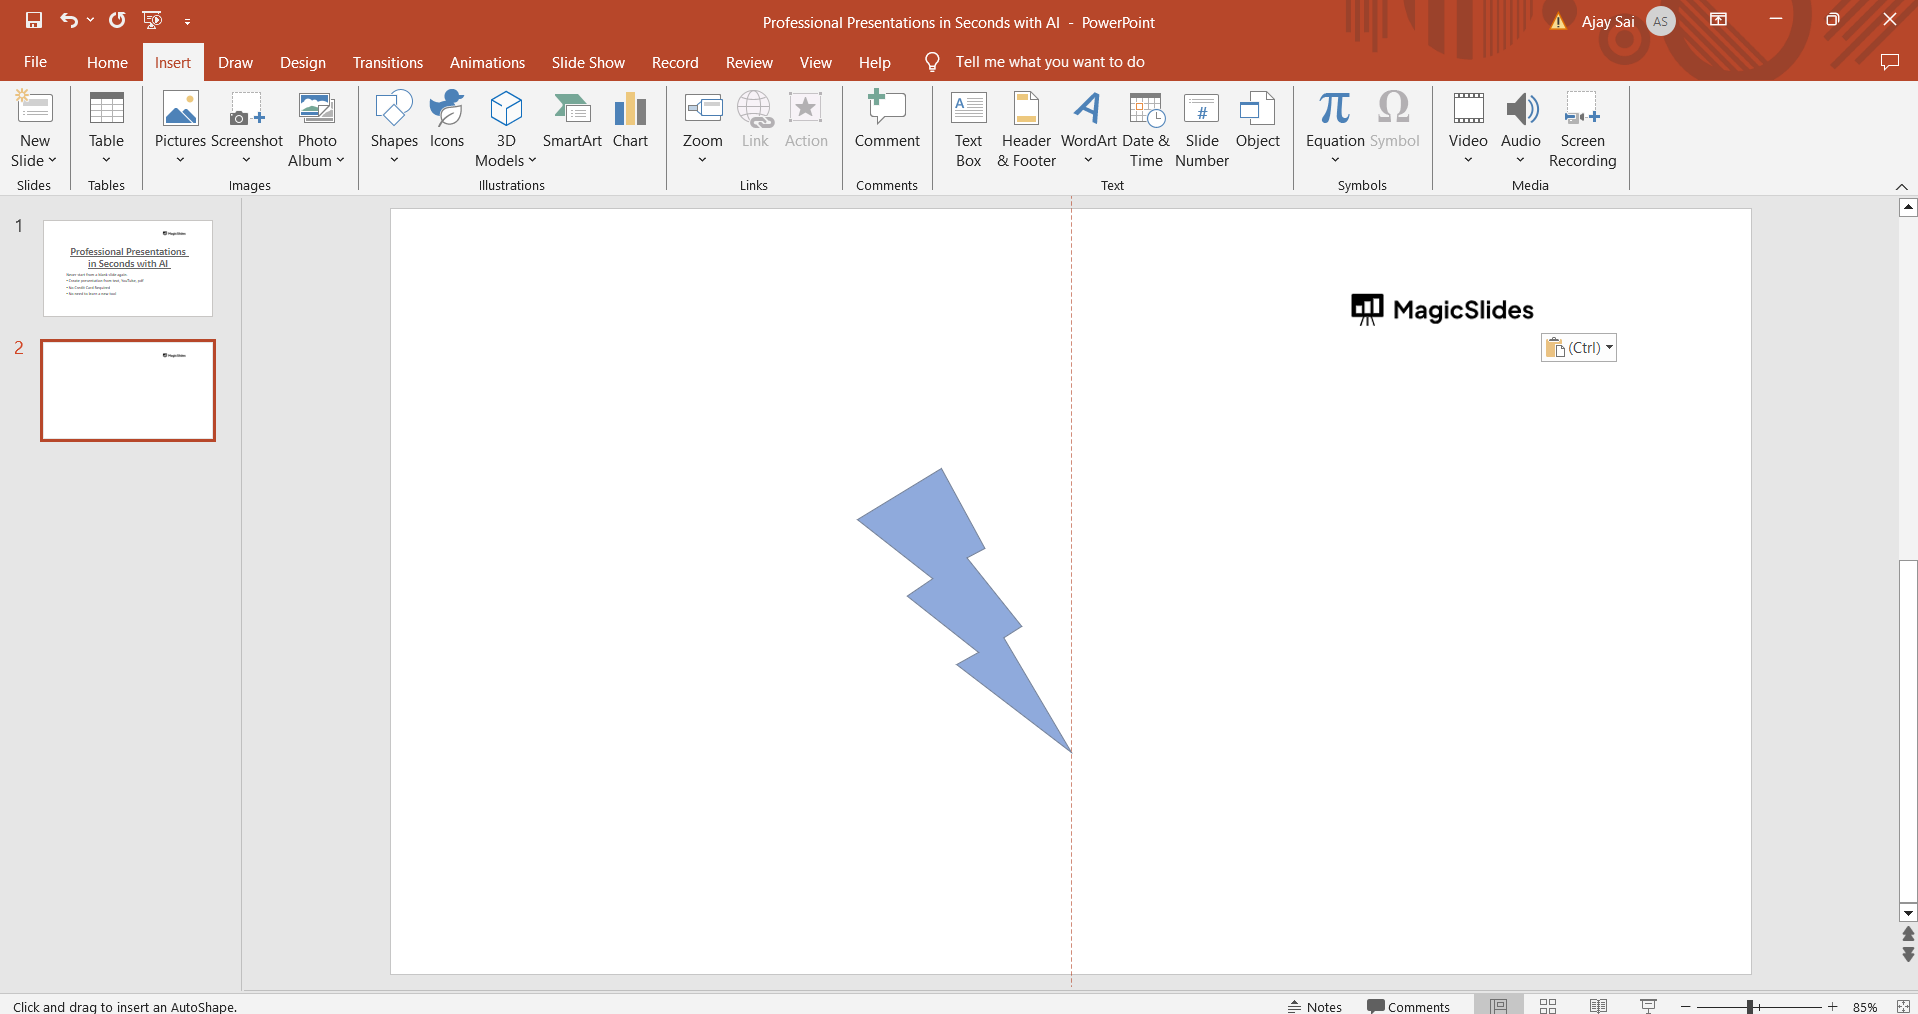1918x1014 pixels.
Task: Insert a Text Box
Action: tap(968, 130)
